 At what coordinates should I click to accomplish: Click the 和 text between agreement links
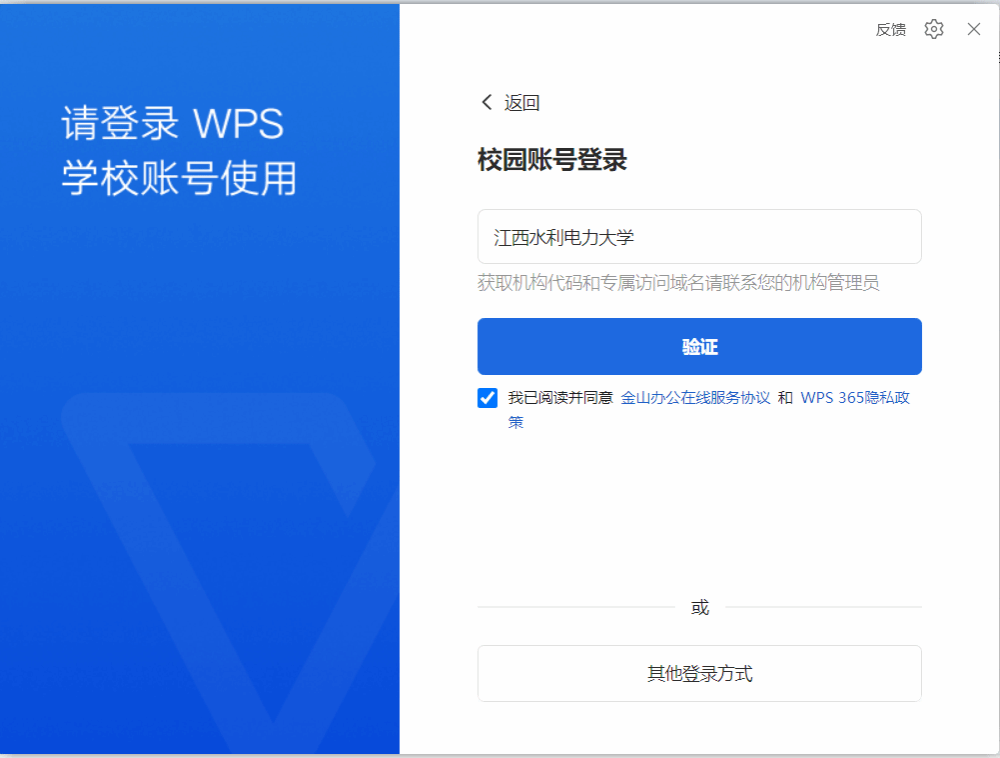tap(785, 398)
